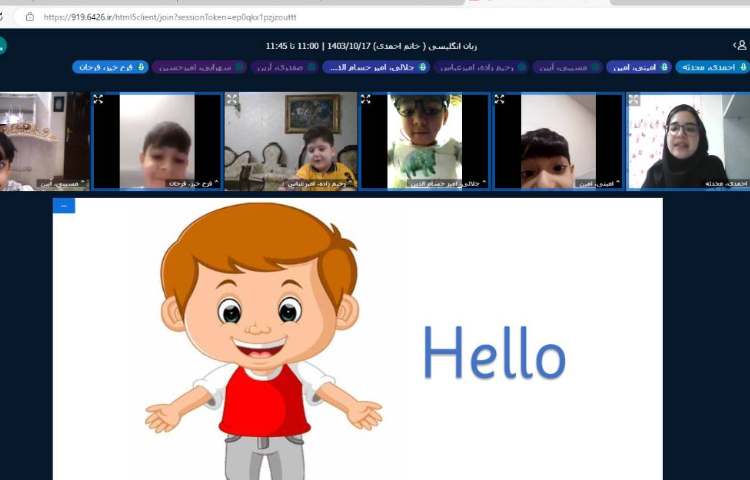
Task: Select the جلالی امیرحسام participant chip
Action: pyautogui.click(x=376, y=67)
